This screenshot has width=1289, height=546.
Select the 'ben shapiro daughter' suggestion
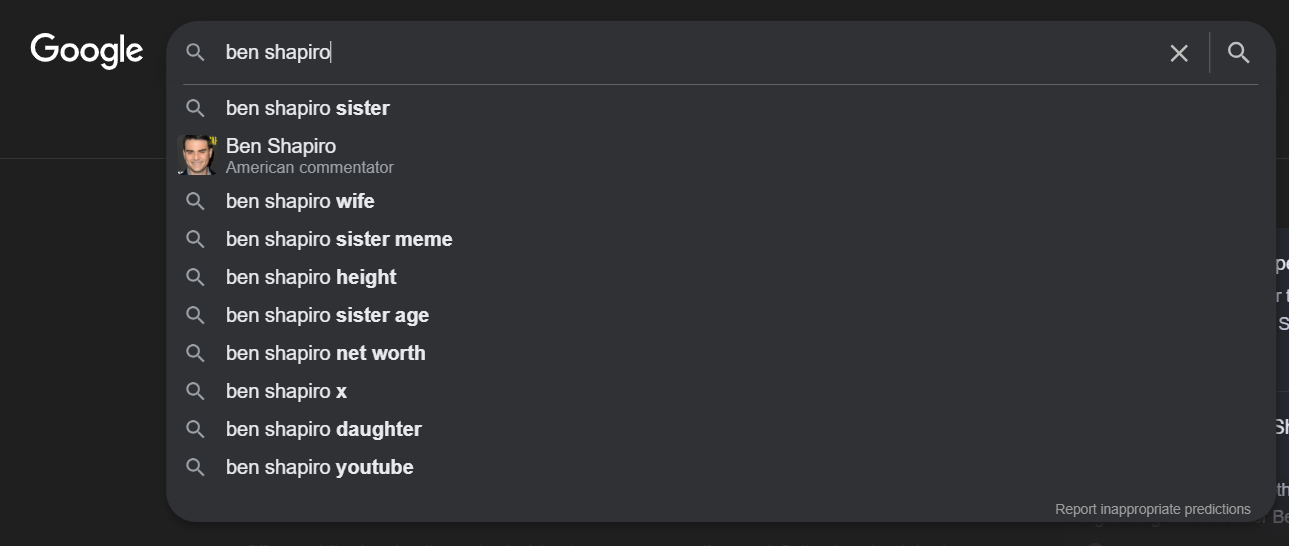pos(323,429)
